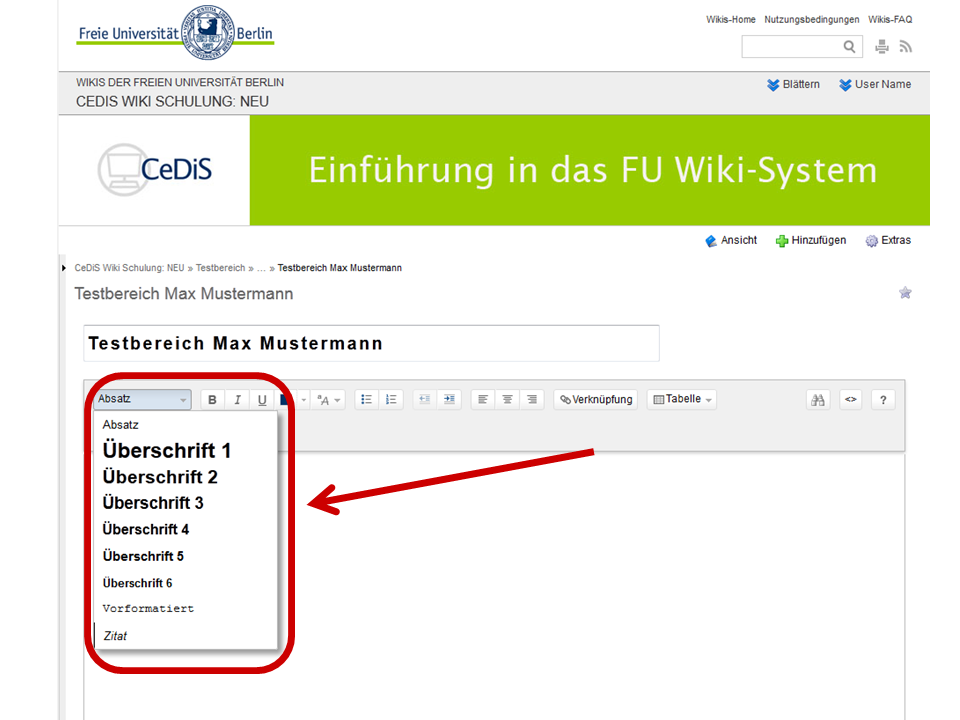Go to Testbereich breadcrumb
Viewport: 960px width, 720px height.
tap(220, 268)
